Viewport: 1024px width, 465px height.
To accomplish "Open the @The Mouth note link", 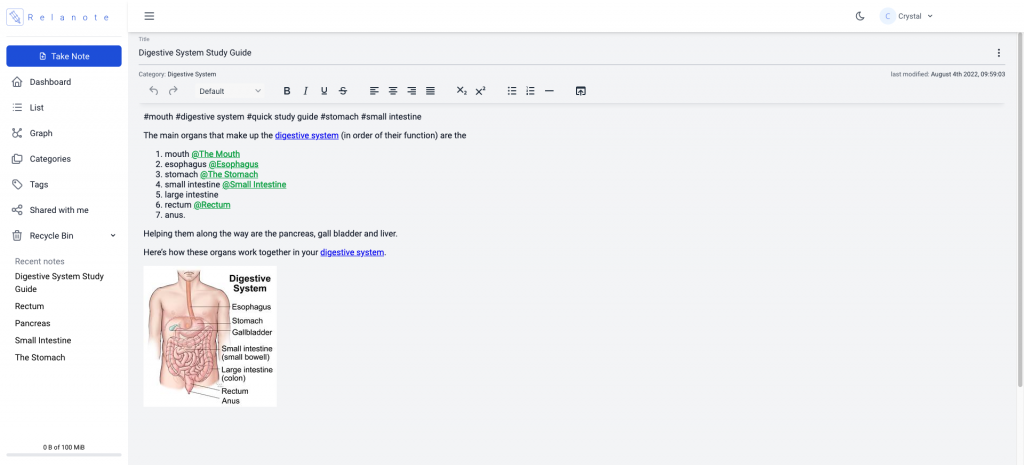I will pyautogui.click(x=216, y=154).
